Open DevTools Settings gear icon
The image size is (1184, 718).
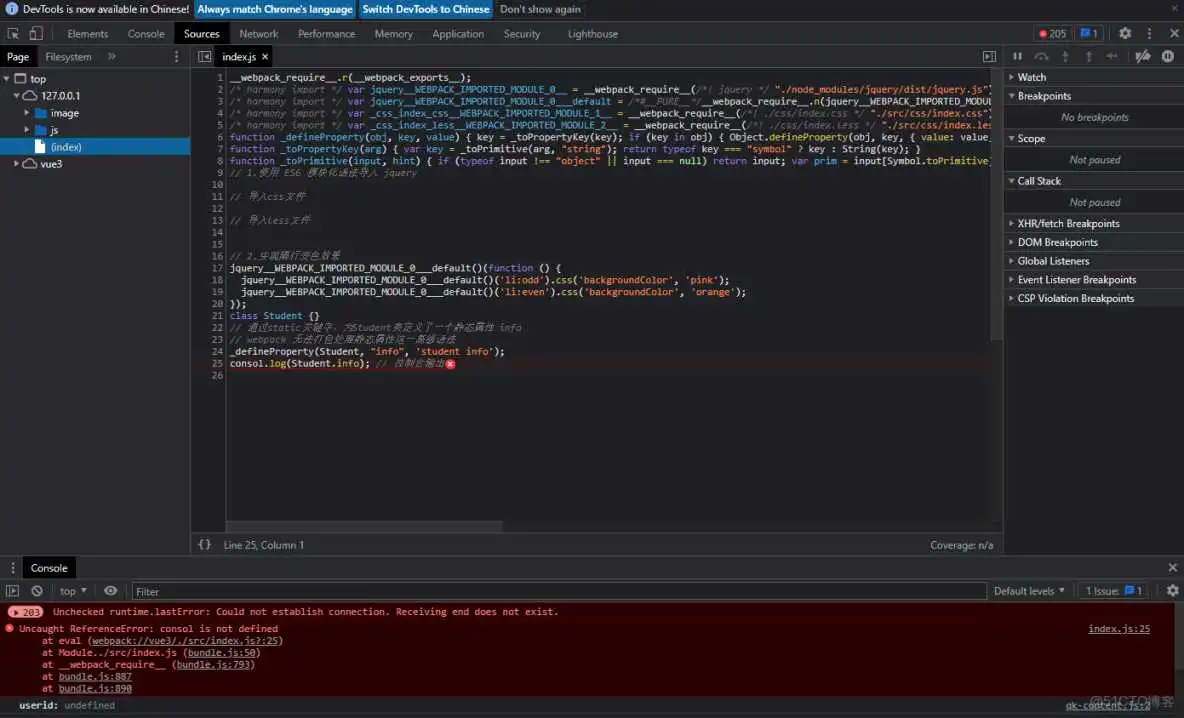click(x=1126, y=33)
